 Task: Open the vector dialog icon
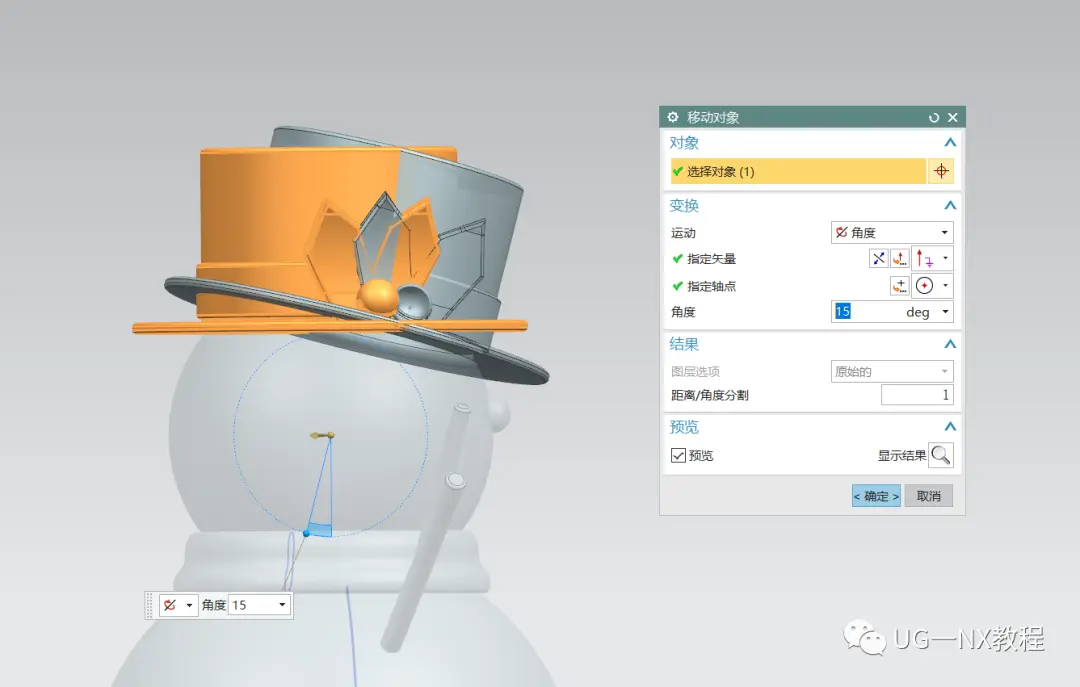pos(900,258)
